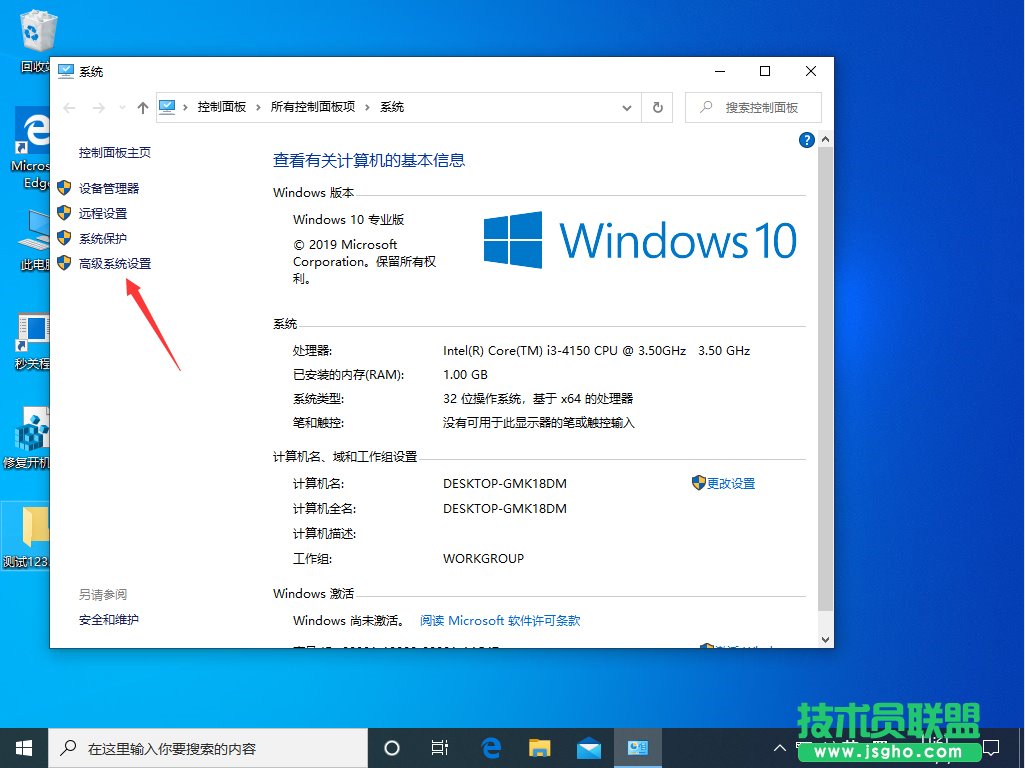Click the back navigation arrow
The height and width of the screenshot is (768, 1025).
pos(68,107)
